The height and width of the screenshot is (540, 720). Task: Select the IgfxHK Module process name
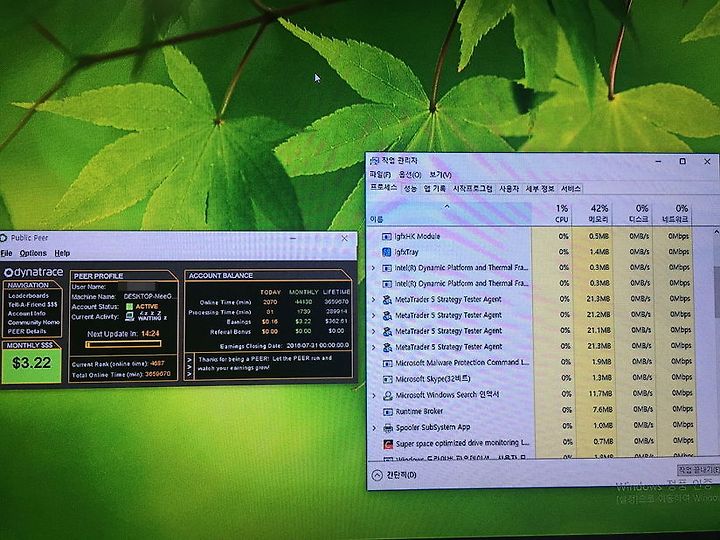click(417, 236)
